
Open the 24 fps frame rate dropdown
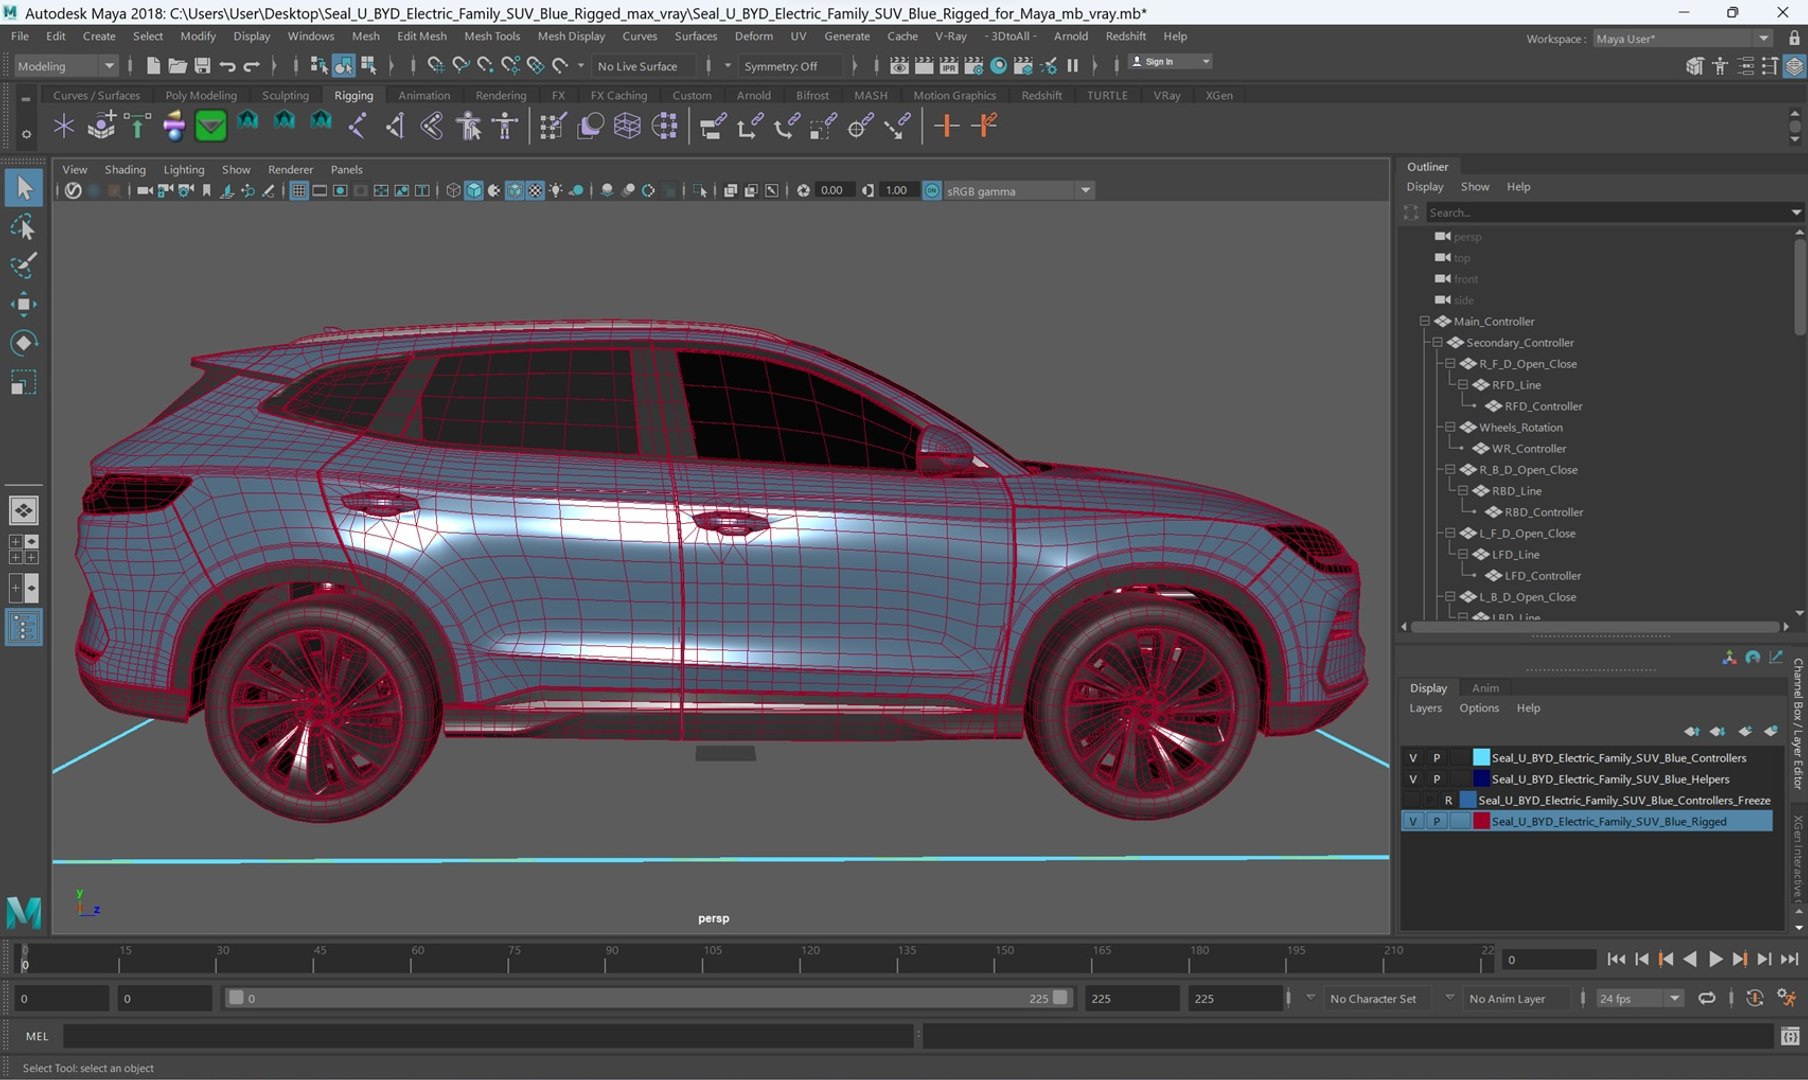1638,998
